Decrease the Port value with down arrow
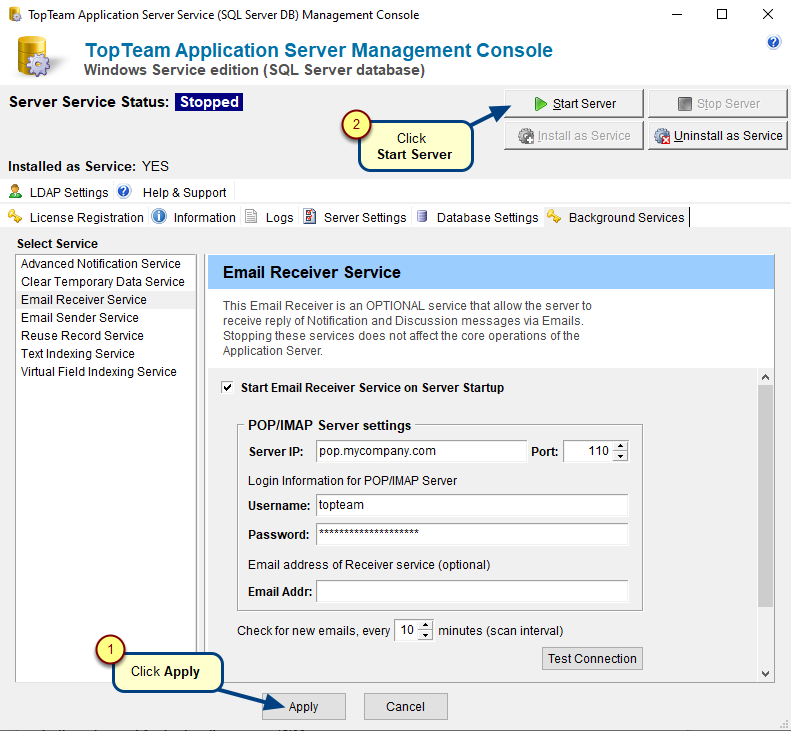The image size is (791, 731). (620, 456)
